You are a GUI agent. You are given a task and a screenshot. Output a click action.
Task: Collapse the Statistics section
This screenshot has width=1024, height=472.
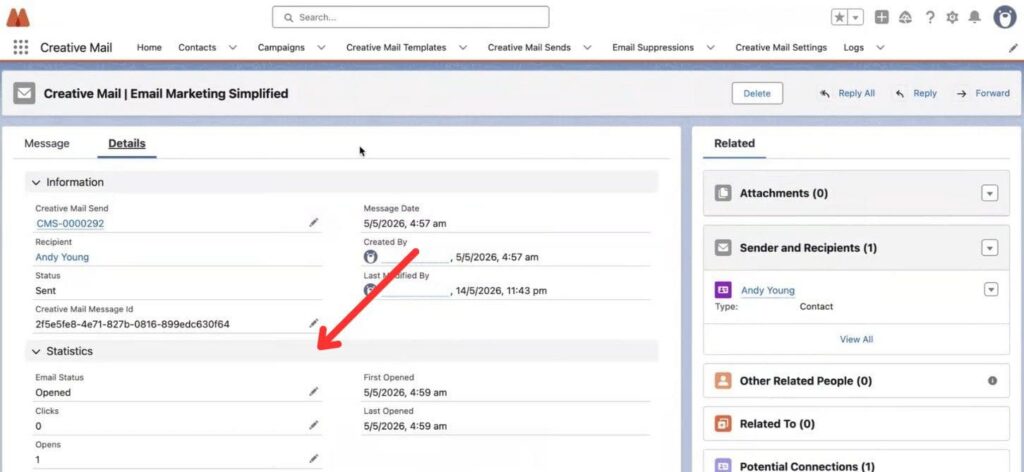[36, 351]
